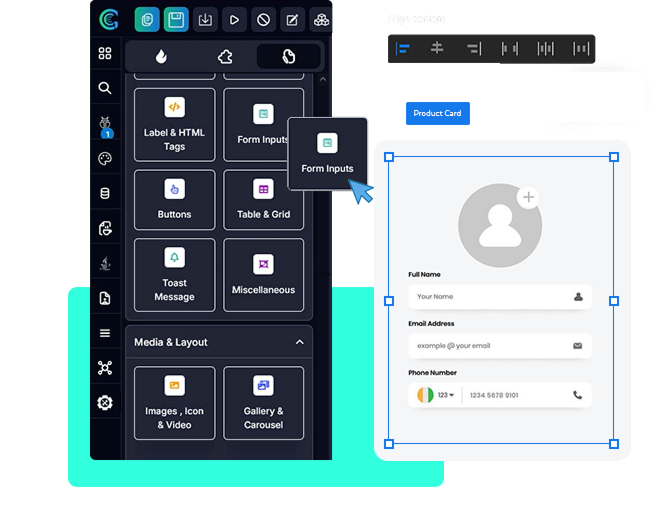Open the settings gear icon in sidebar
This screenshot has width=663, height=522.
pos(105,403)
